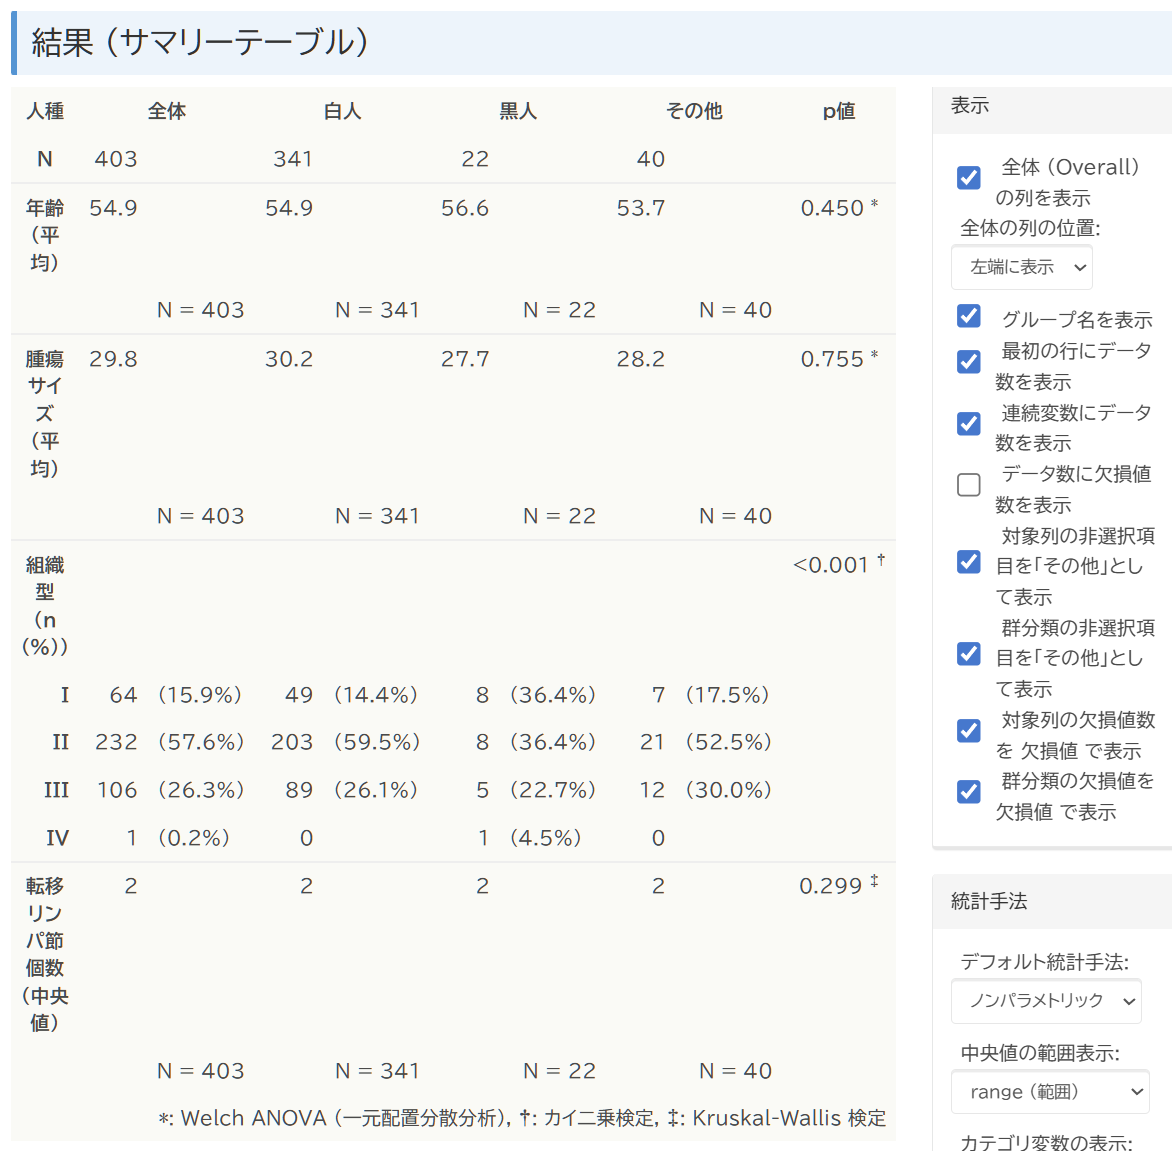Screen dimensions: 1172x1151
Task: Toggle 群分類の非選択項目を「その他」として表示 checkbox
Action: (968, 654)
